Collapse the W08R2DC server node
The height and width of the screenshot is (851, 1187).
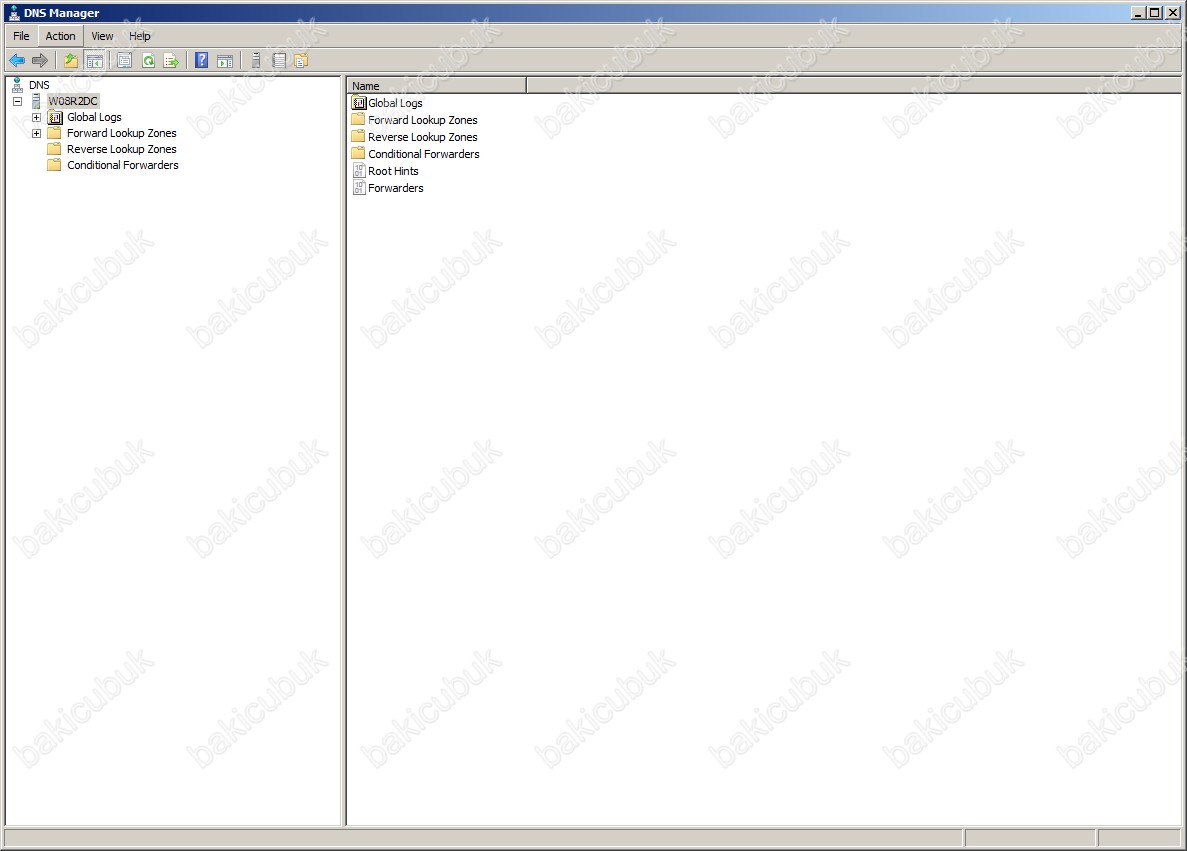click(17, 101)
